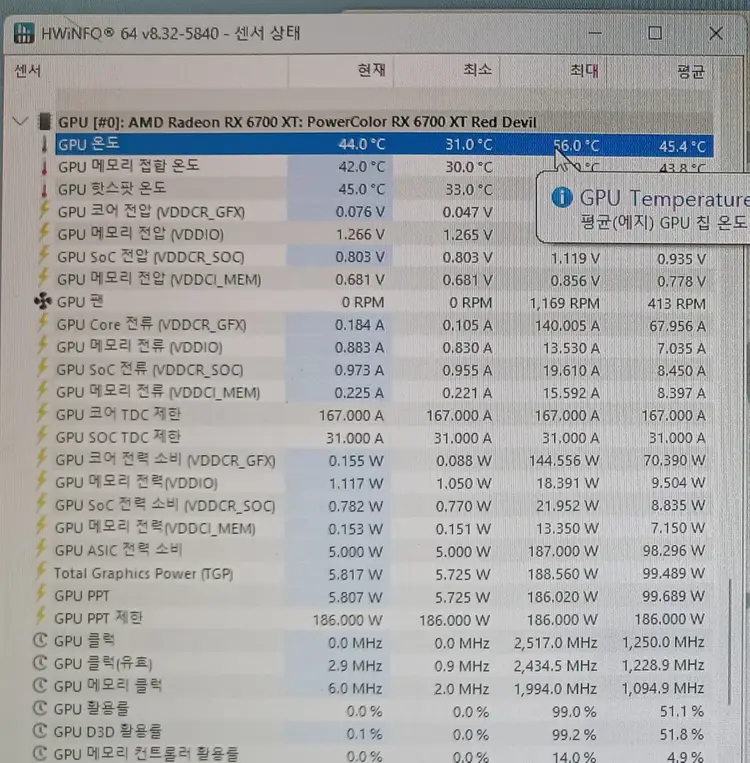
Task: Click the lightning icon of GPU SoC 전류 (VDDCR_SOC)
Action: [42, 369]
